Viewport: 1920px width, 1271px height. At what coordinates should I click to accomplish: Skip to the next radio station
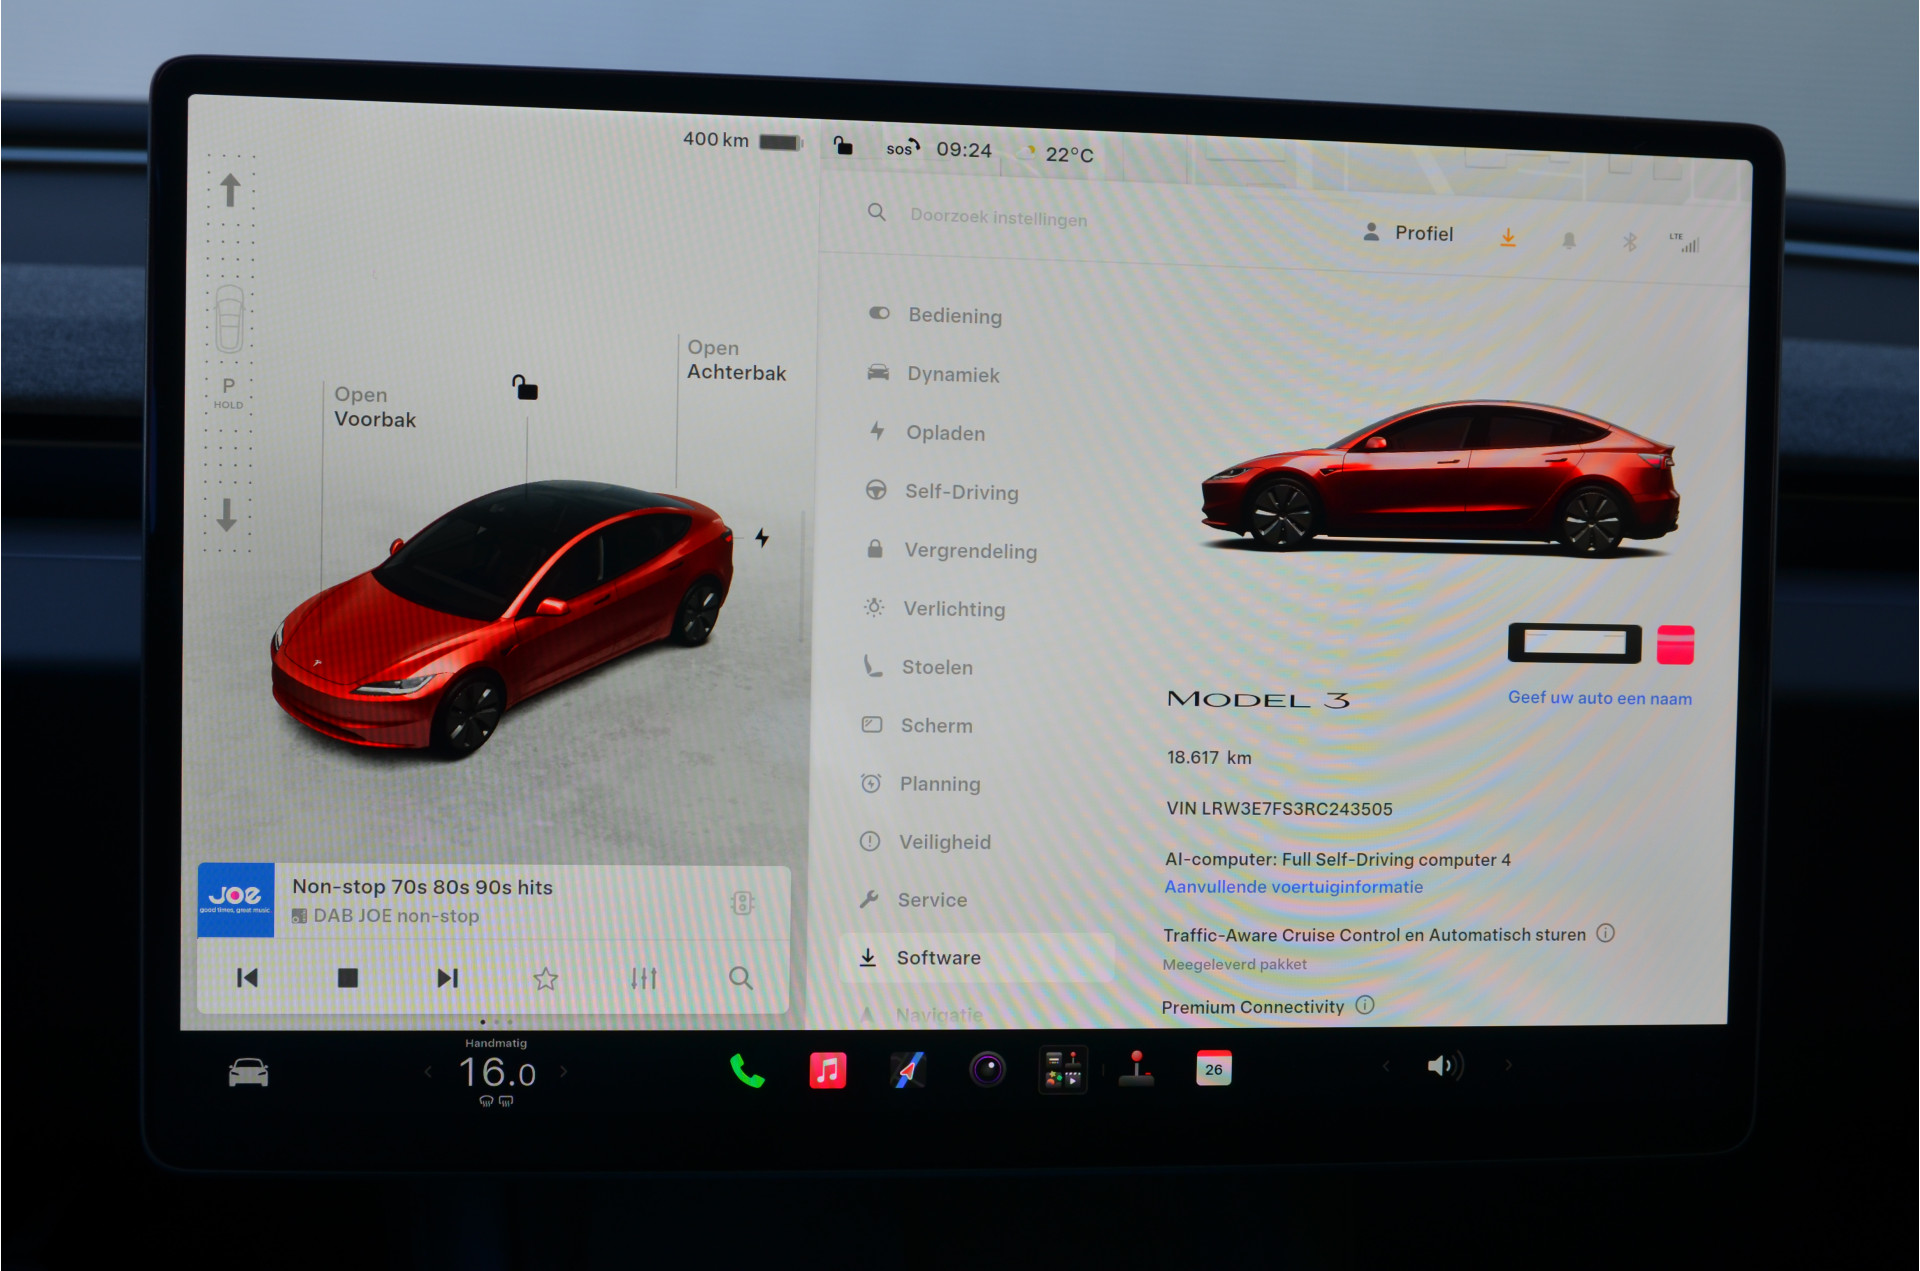point(448,978)
